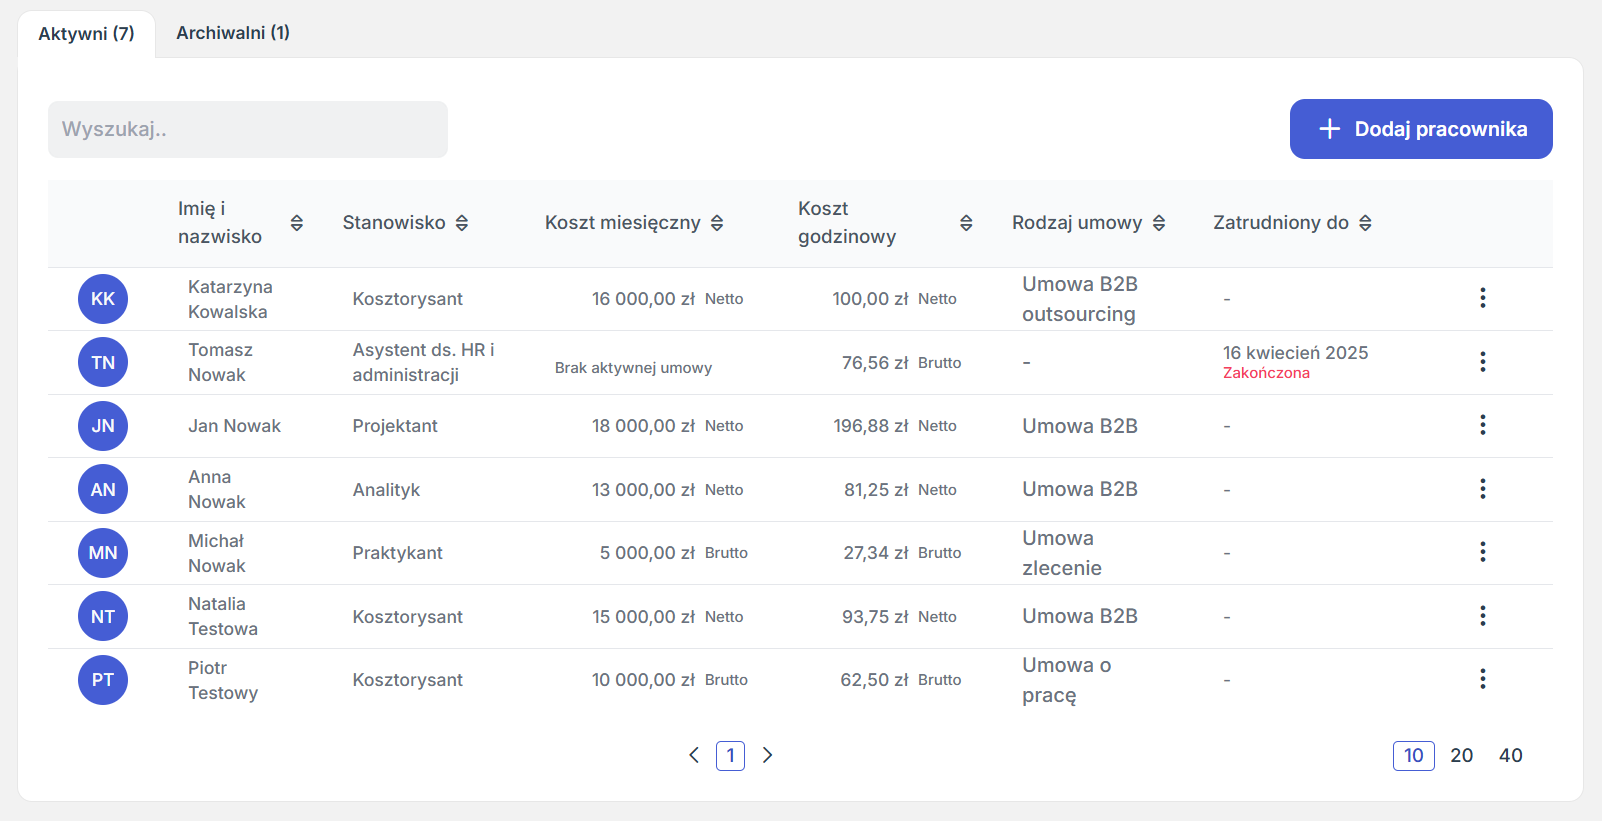This screenshot has width=1602, height=821.
Task: Click 'Umowa B2B outsourcing' contract cell
Action: pyautogui.click(x=1080, y=299)
